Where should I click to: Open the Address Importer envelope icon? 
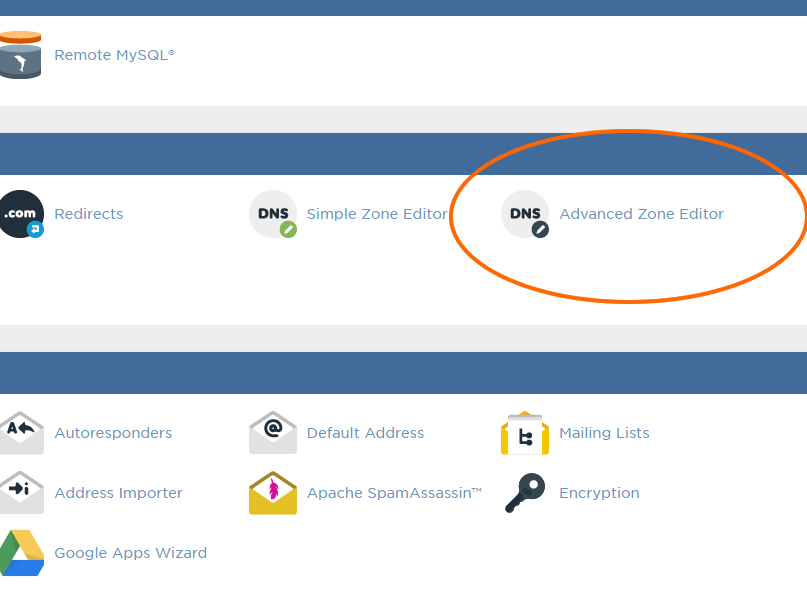pos(21,492)
